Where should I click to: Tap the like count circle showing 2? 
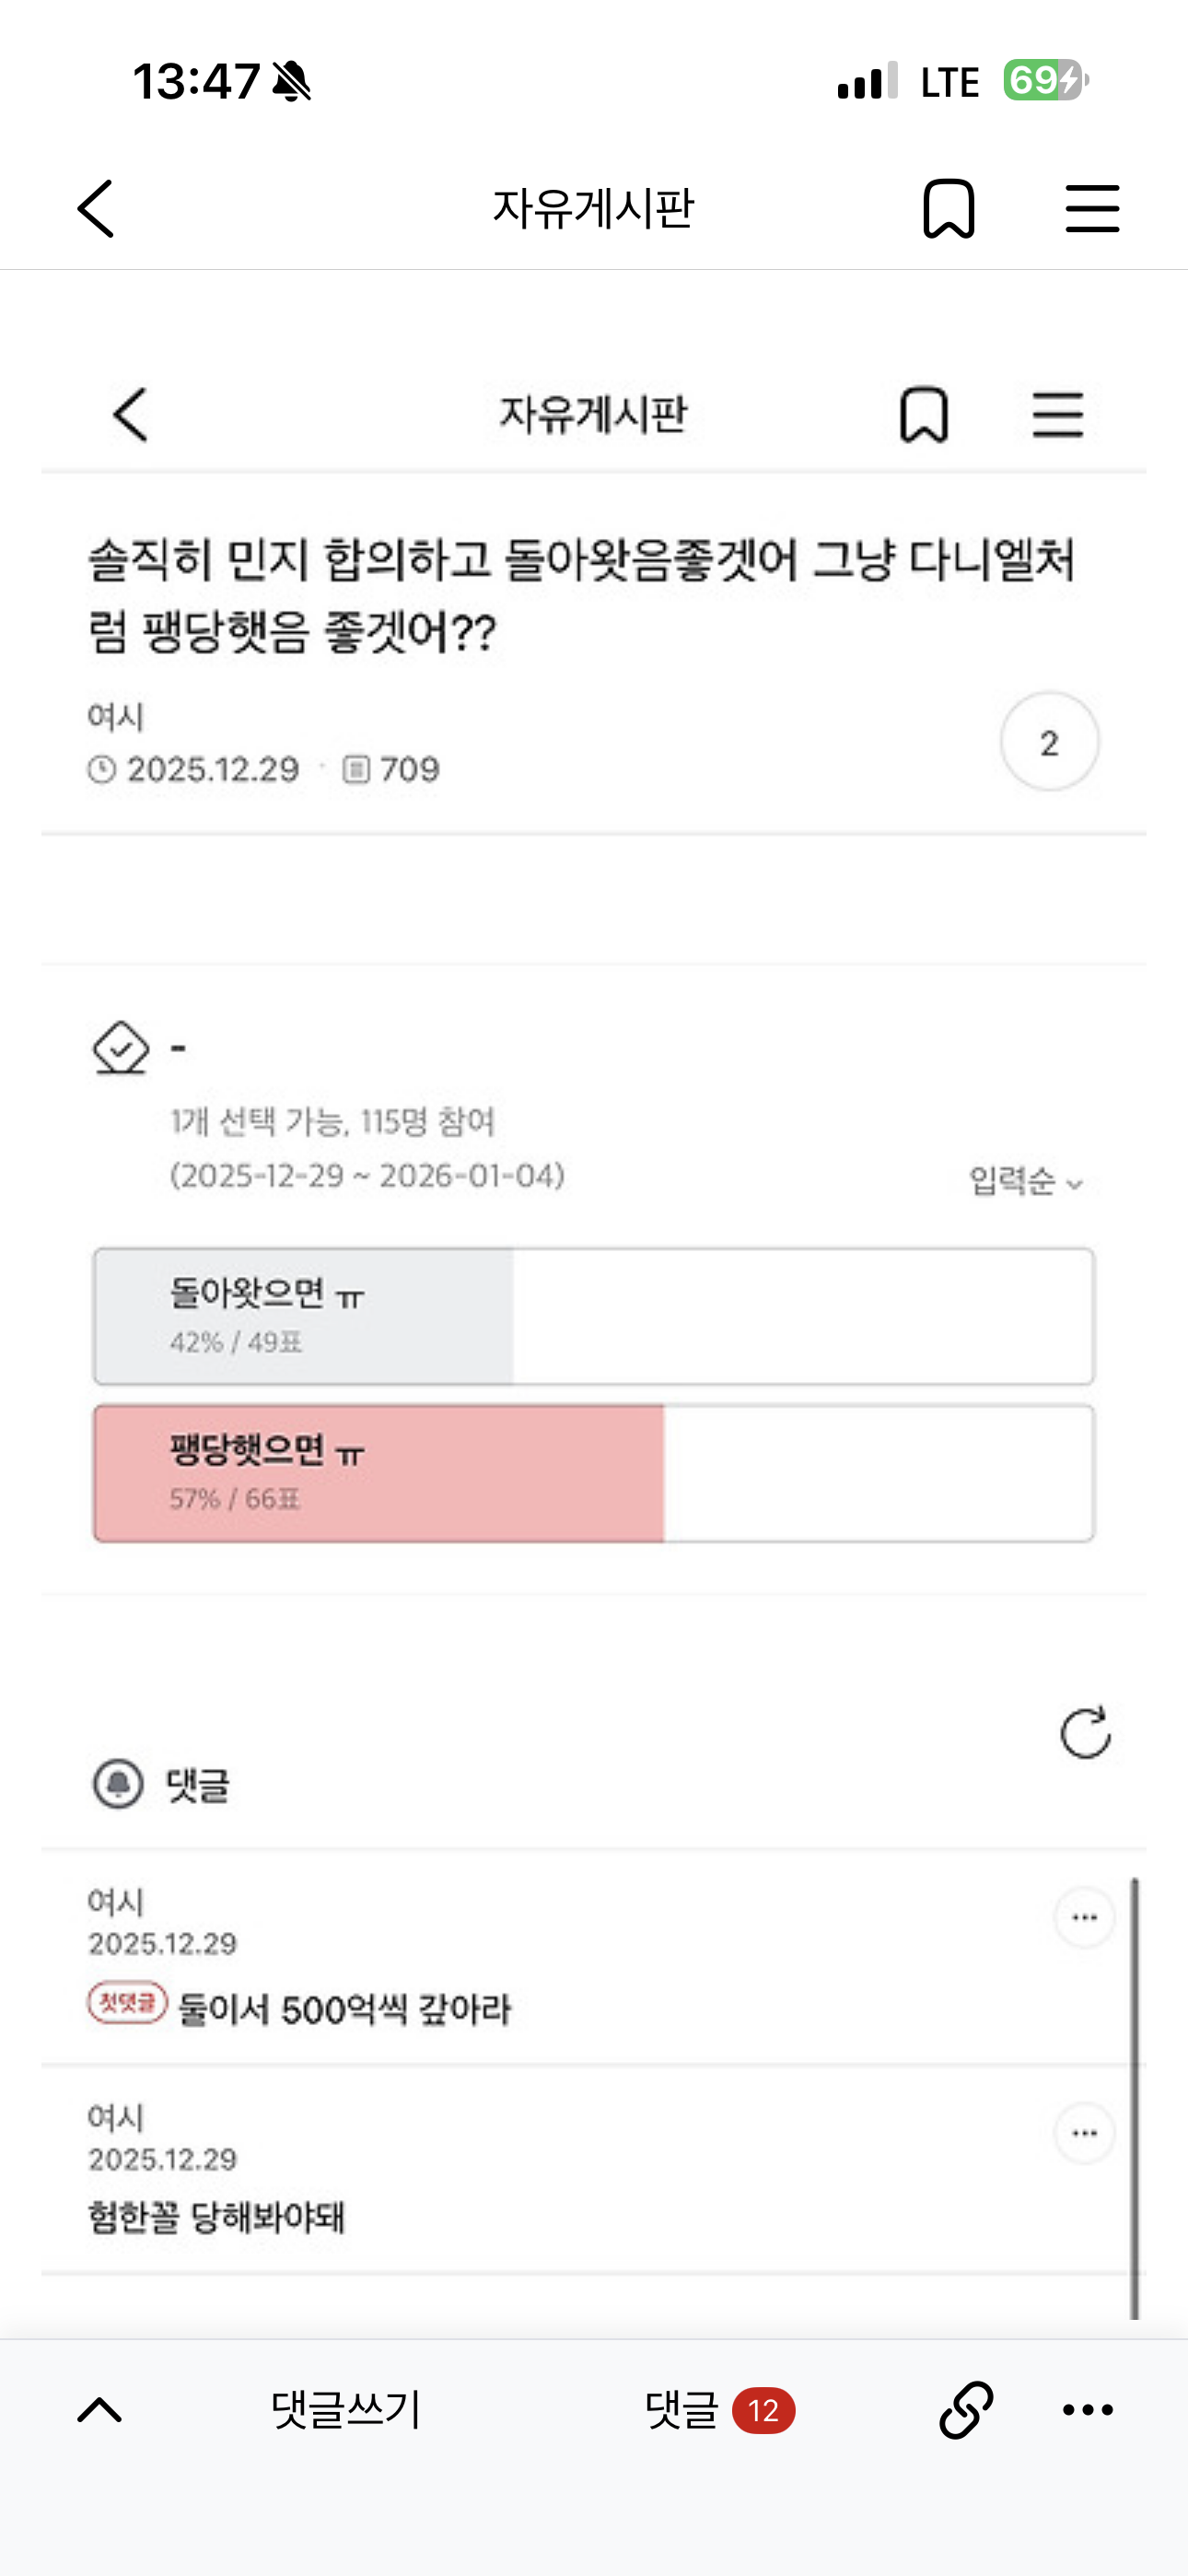(1049, 742)
